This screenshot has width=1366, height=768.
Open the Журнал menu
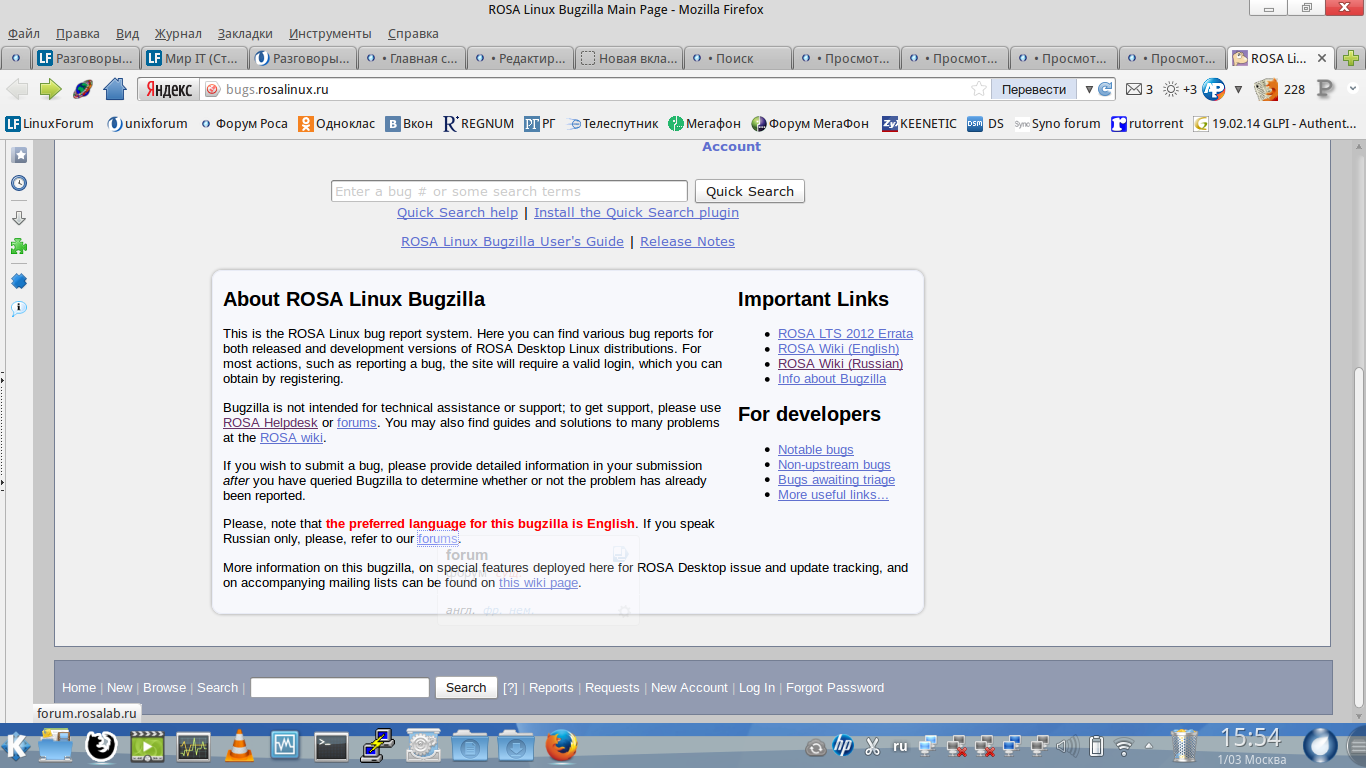(x=178, y=34)
